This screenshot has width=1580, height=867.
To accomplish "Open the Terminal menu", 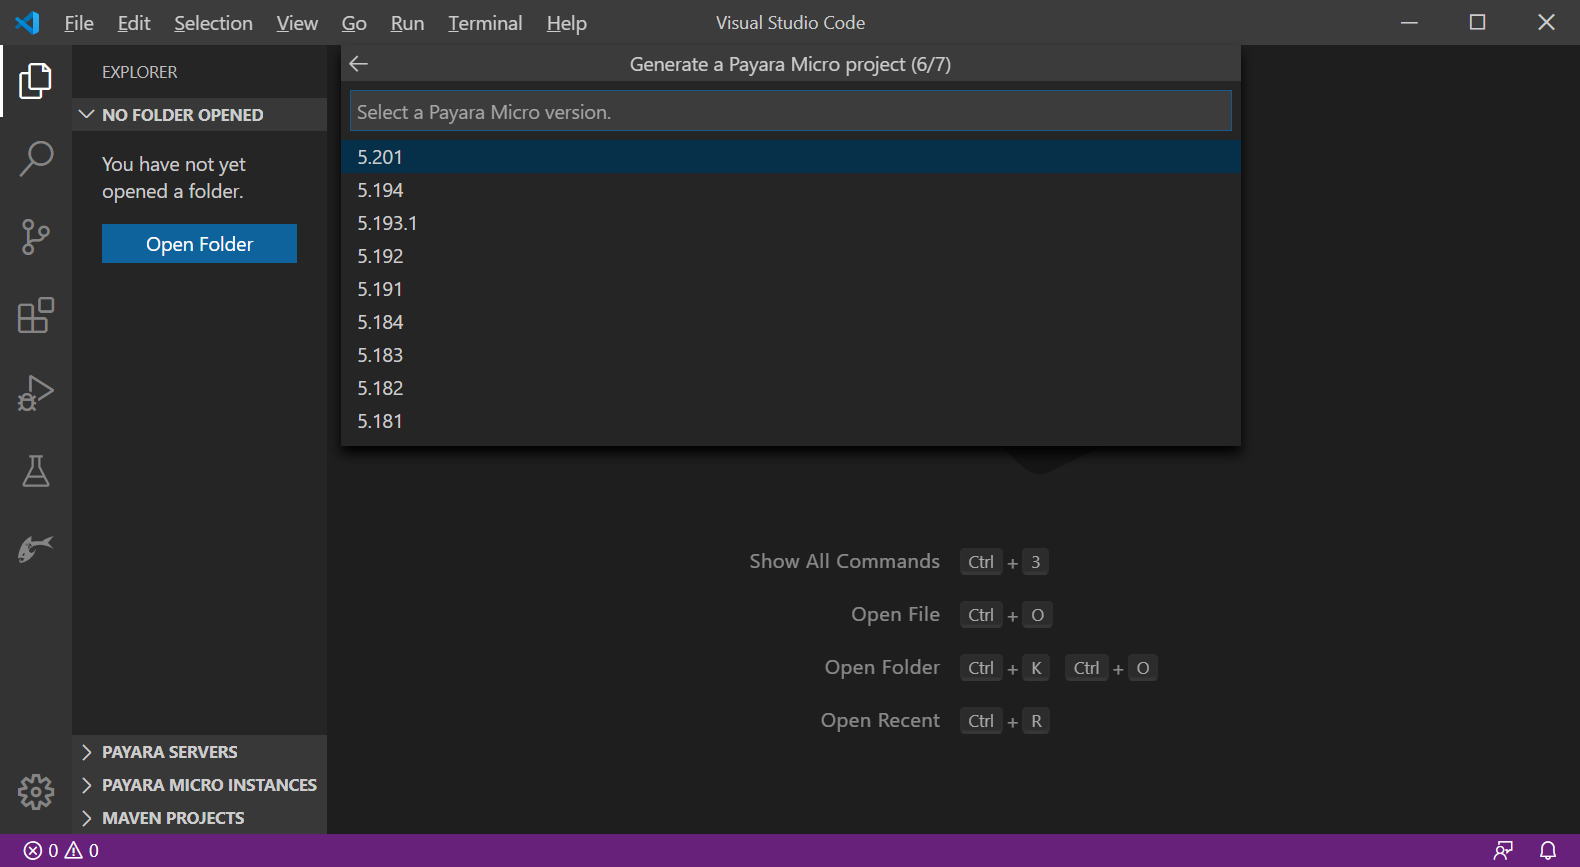I will point(485,23).
